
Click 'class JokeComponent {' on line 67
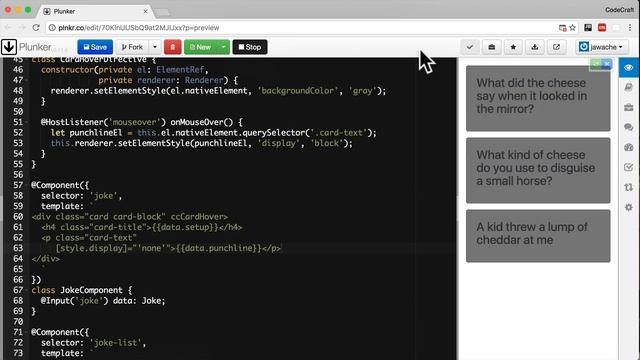click(82, 290)
